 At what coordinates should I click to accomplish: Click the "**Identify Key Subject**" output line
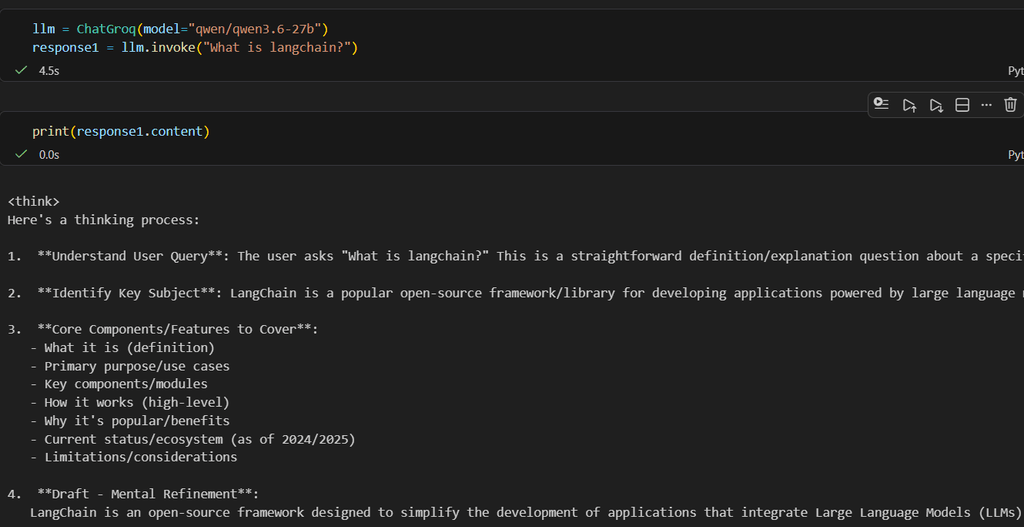click(x=515, y=293)
